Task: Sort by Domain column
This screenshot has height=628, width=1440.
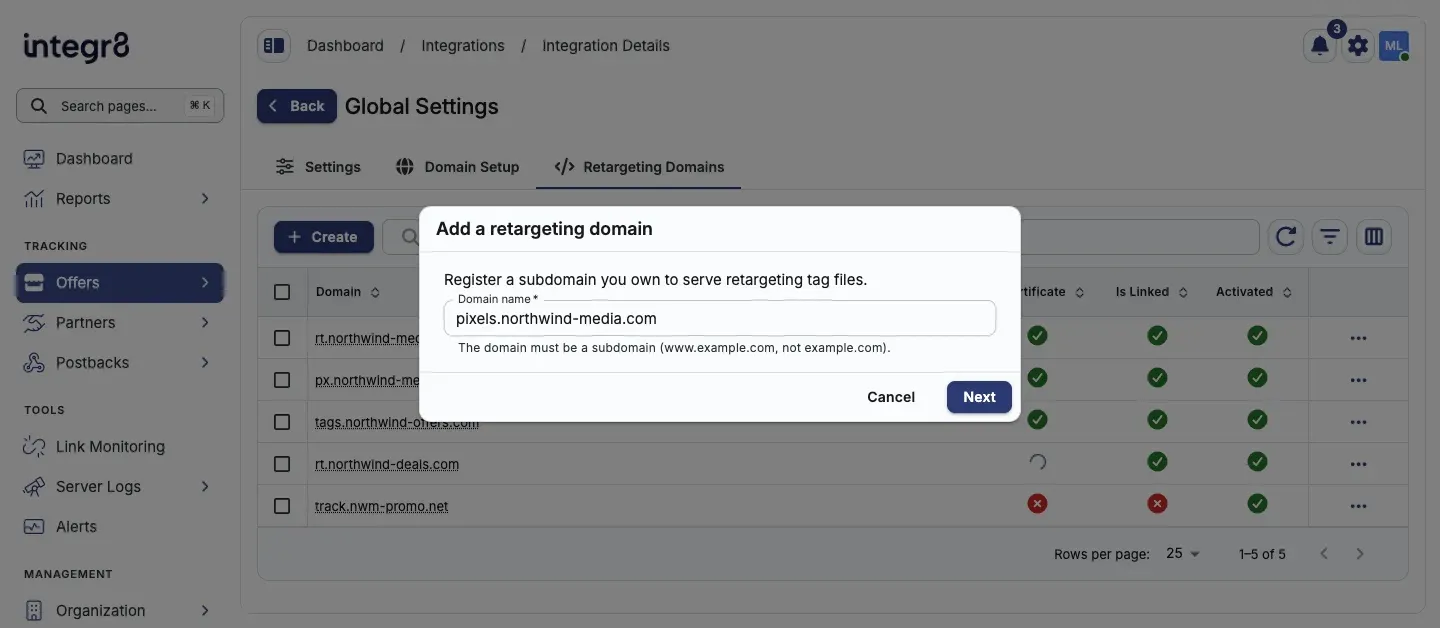Action: click(x=348, y=292)
